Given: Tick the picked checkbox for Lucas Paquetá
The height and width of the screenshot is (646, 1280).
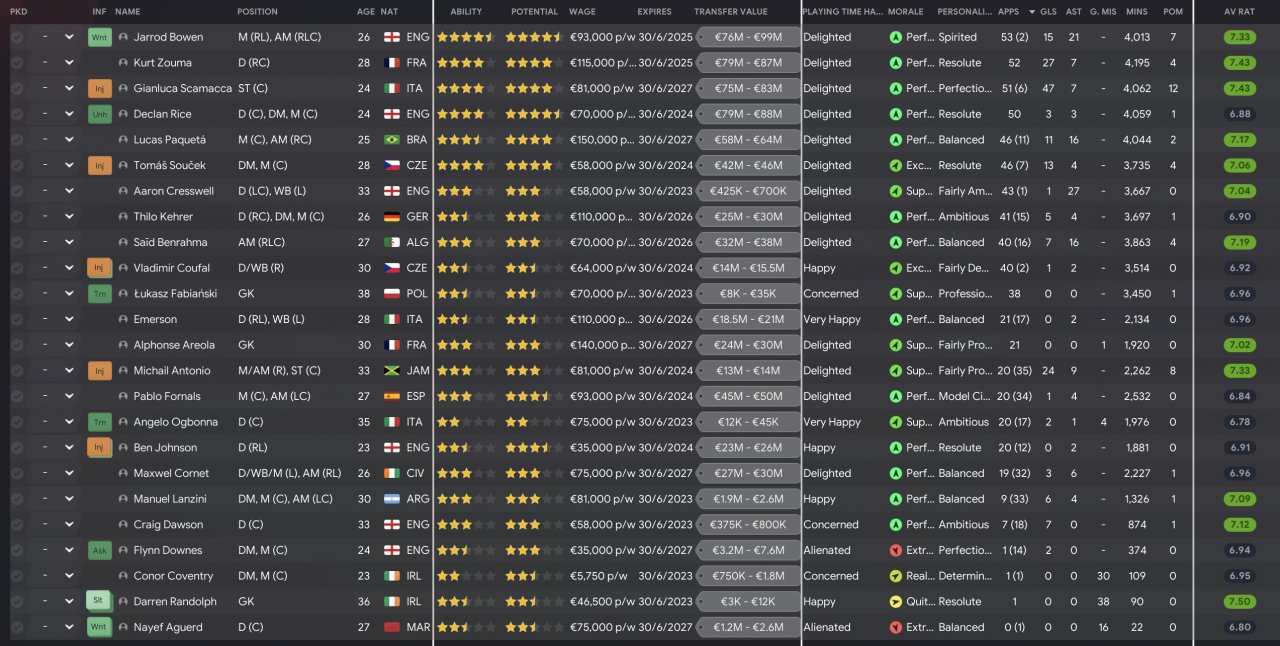Looking at the screenshot, I should (x=17, y=140).
